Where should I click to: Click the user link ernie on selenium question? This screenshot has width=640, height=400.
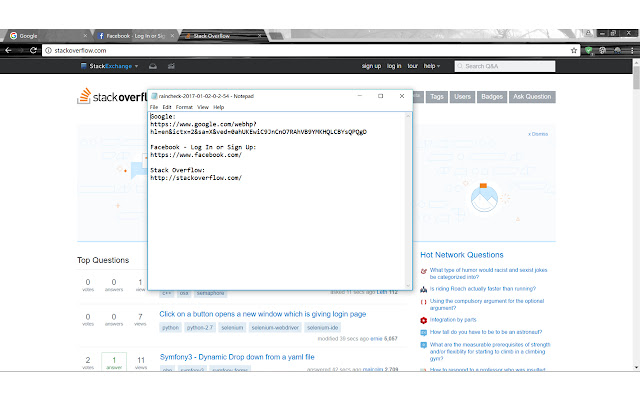(x=376, y=339)
